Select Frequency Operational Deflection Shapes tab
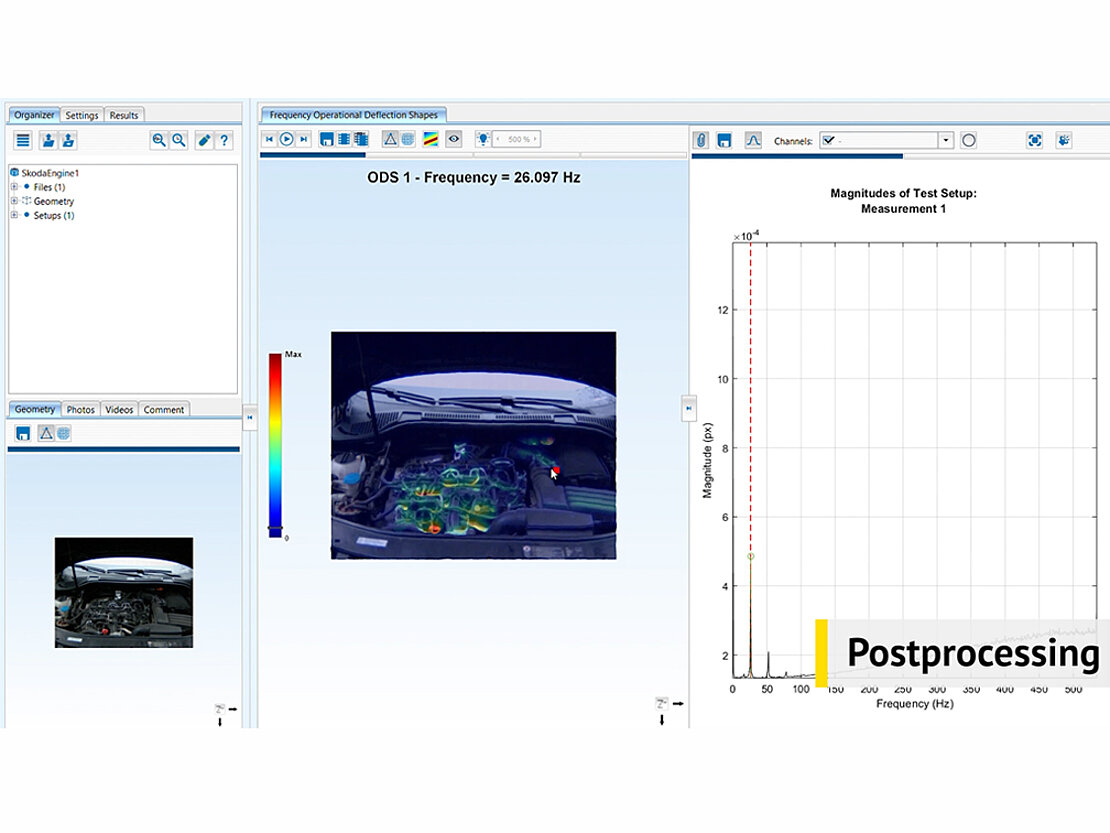The height and width of the screenshot is (833, 1110). pyautogui.click(x=353, y=115)
